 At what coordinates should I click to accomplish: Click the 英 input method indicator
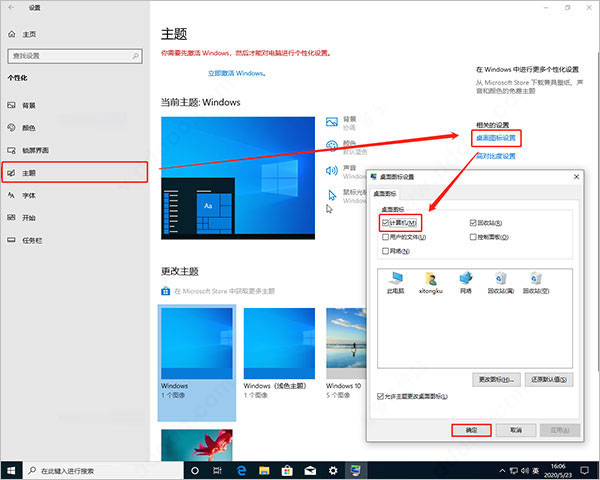536,470
